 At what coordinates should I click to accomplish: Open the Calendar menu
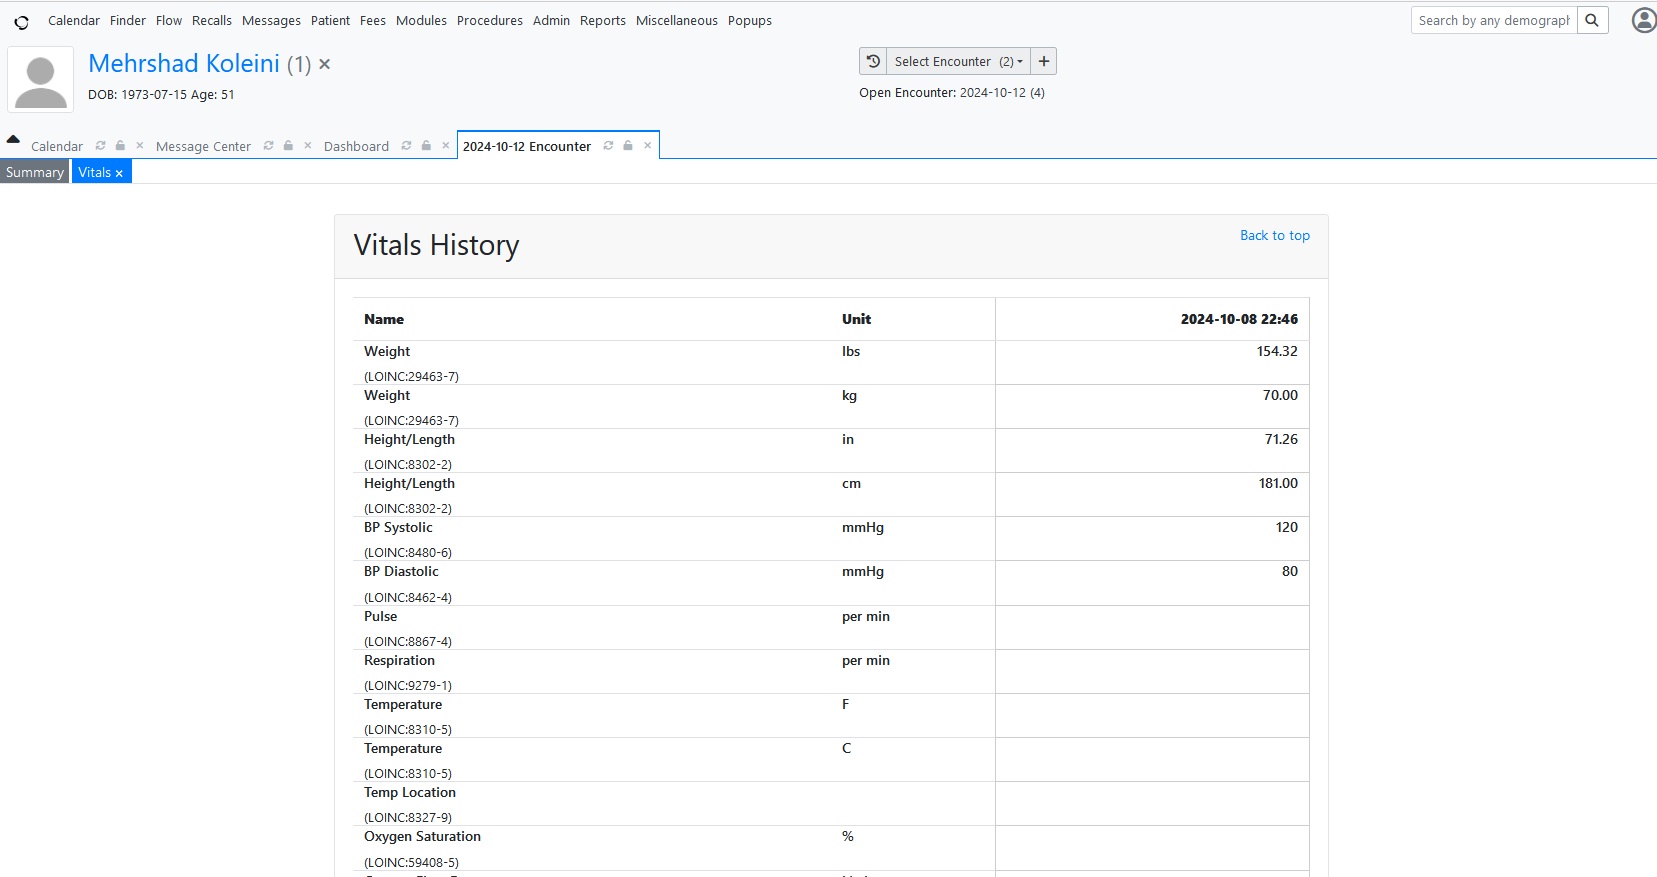pyautogui.click(x=74, y=20)
